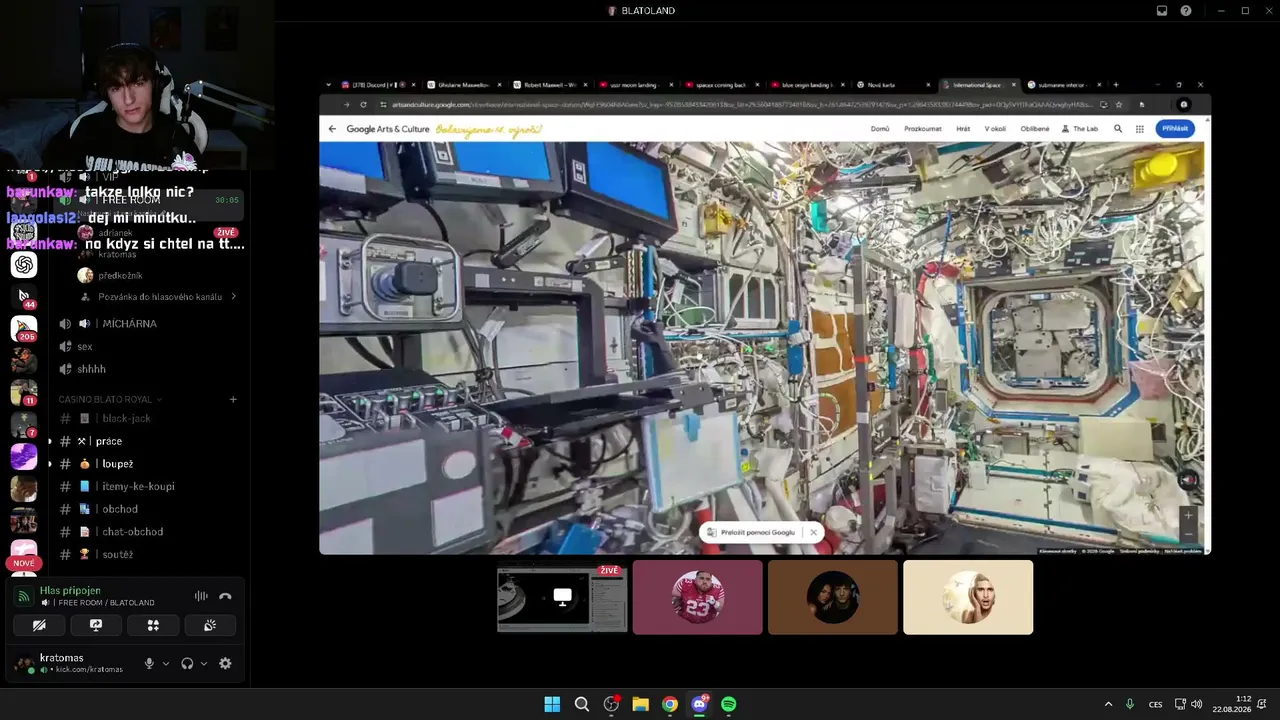Select the beige participant tile
This screenshot has height=720, width=1280.
[x=968, y=597]
